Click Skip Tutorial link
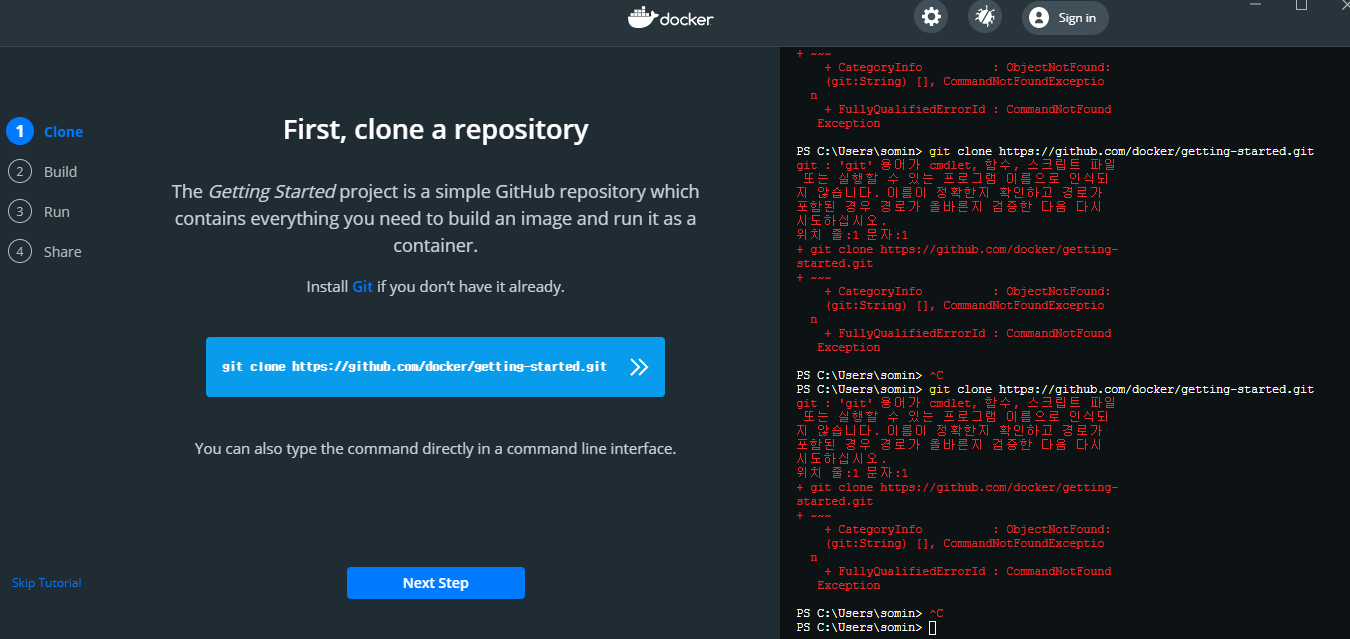The image size is (1350, 639). pos(47,583)
